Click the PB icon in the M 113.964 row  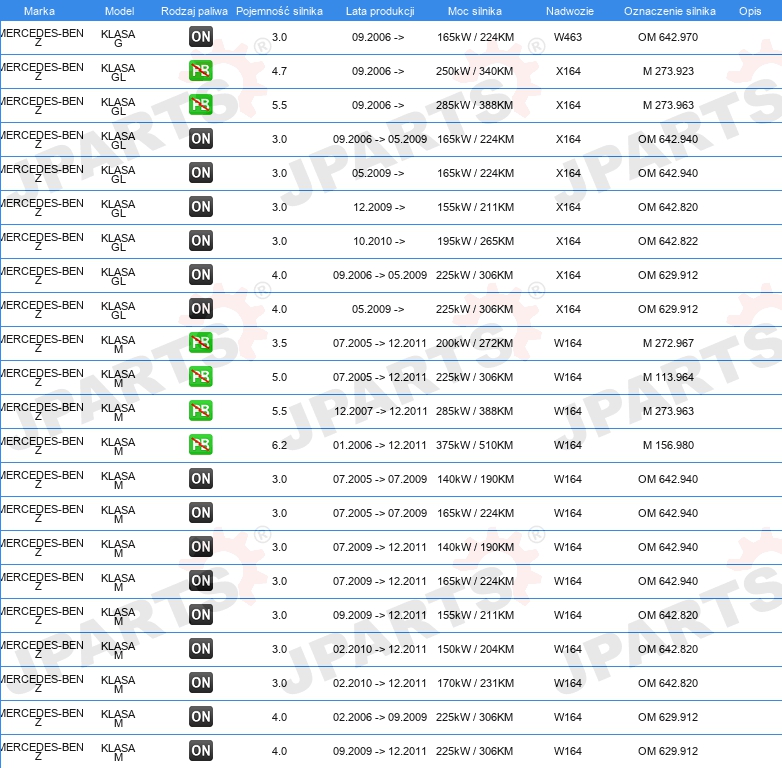click(201, 377)
